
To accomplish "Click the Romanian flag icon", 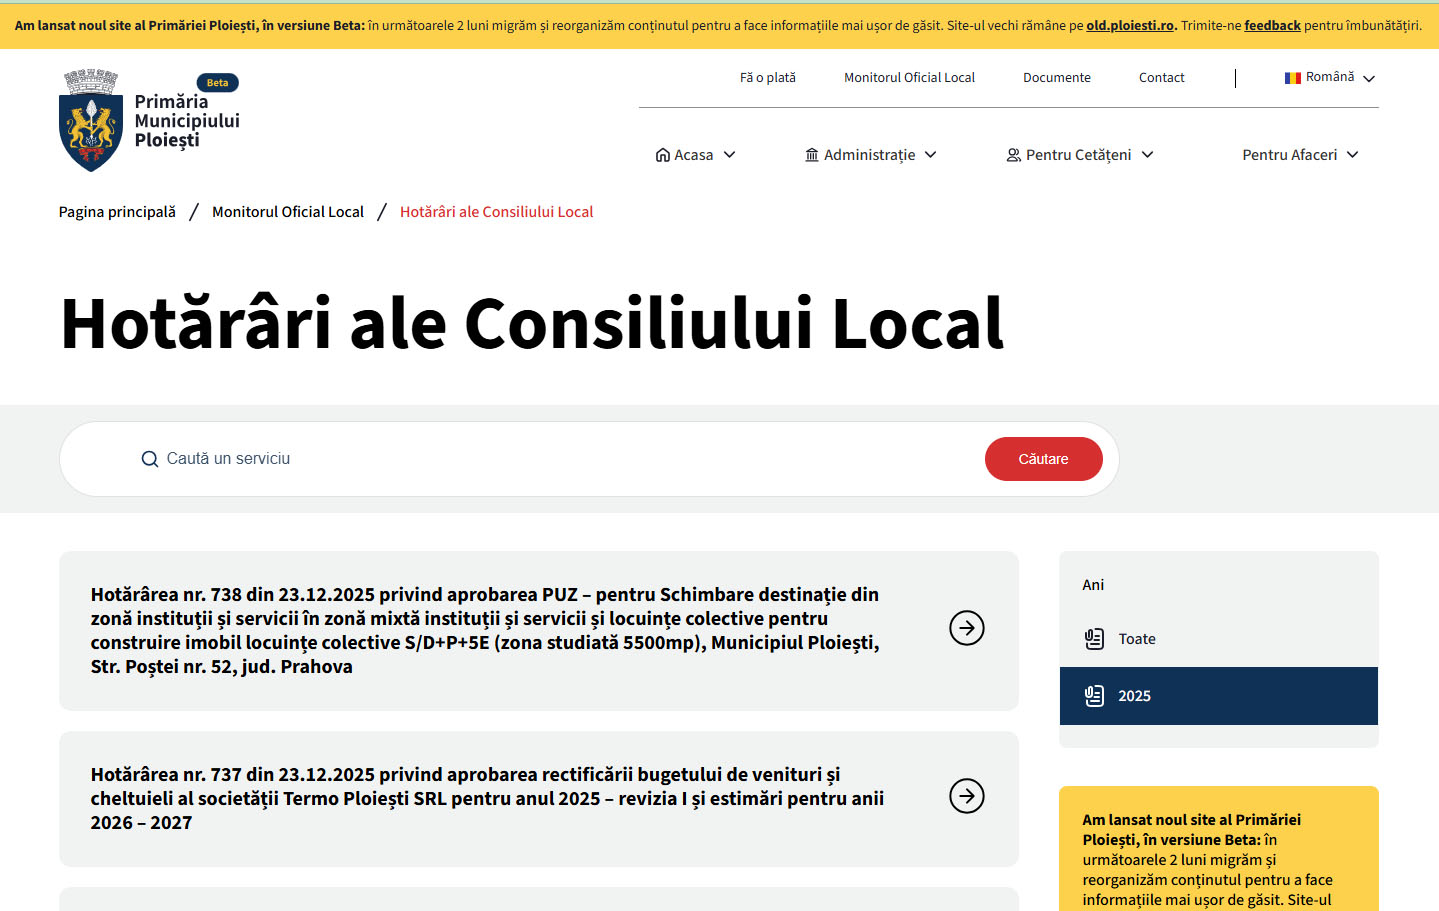I will [x=1292, y=78].
